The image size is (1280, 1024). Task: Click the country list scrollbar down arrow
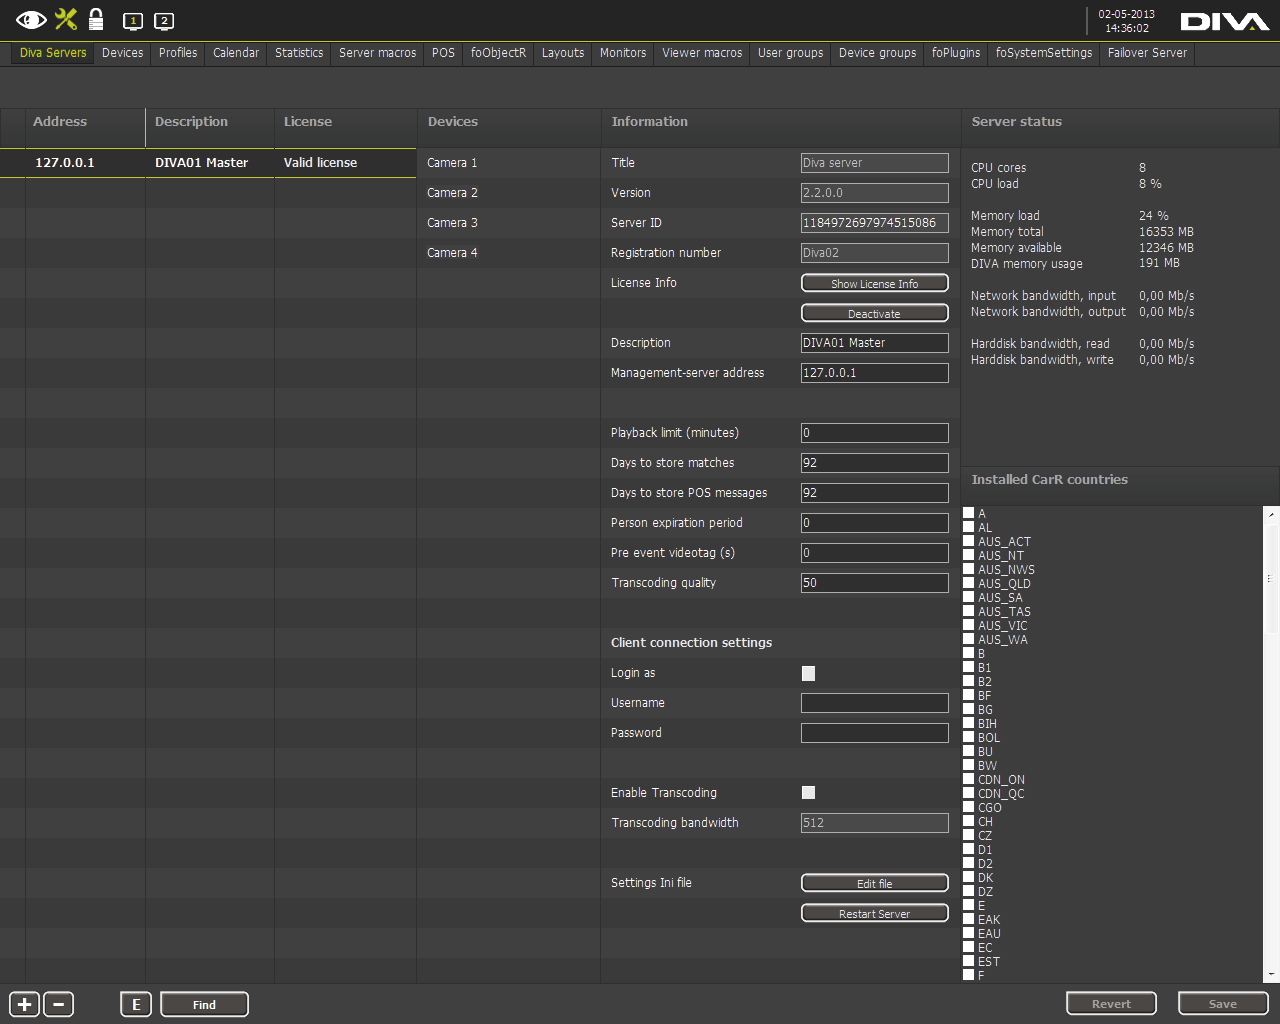coord(1272,973)
